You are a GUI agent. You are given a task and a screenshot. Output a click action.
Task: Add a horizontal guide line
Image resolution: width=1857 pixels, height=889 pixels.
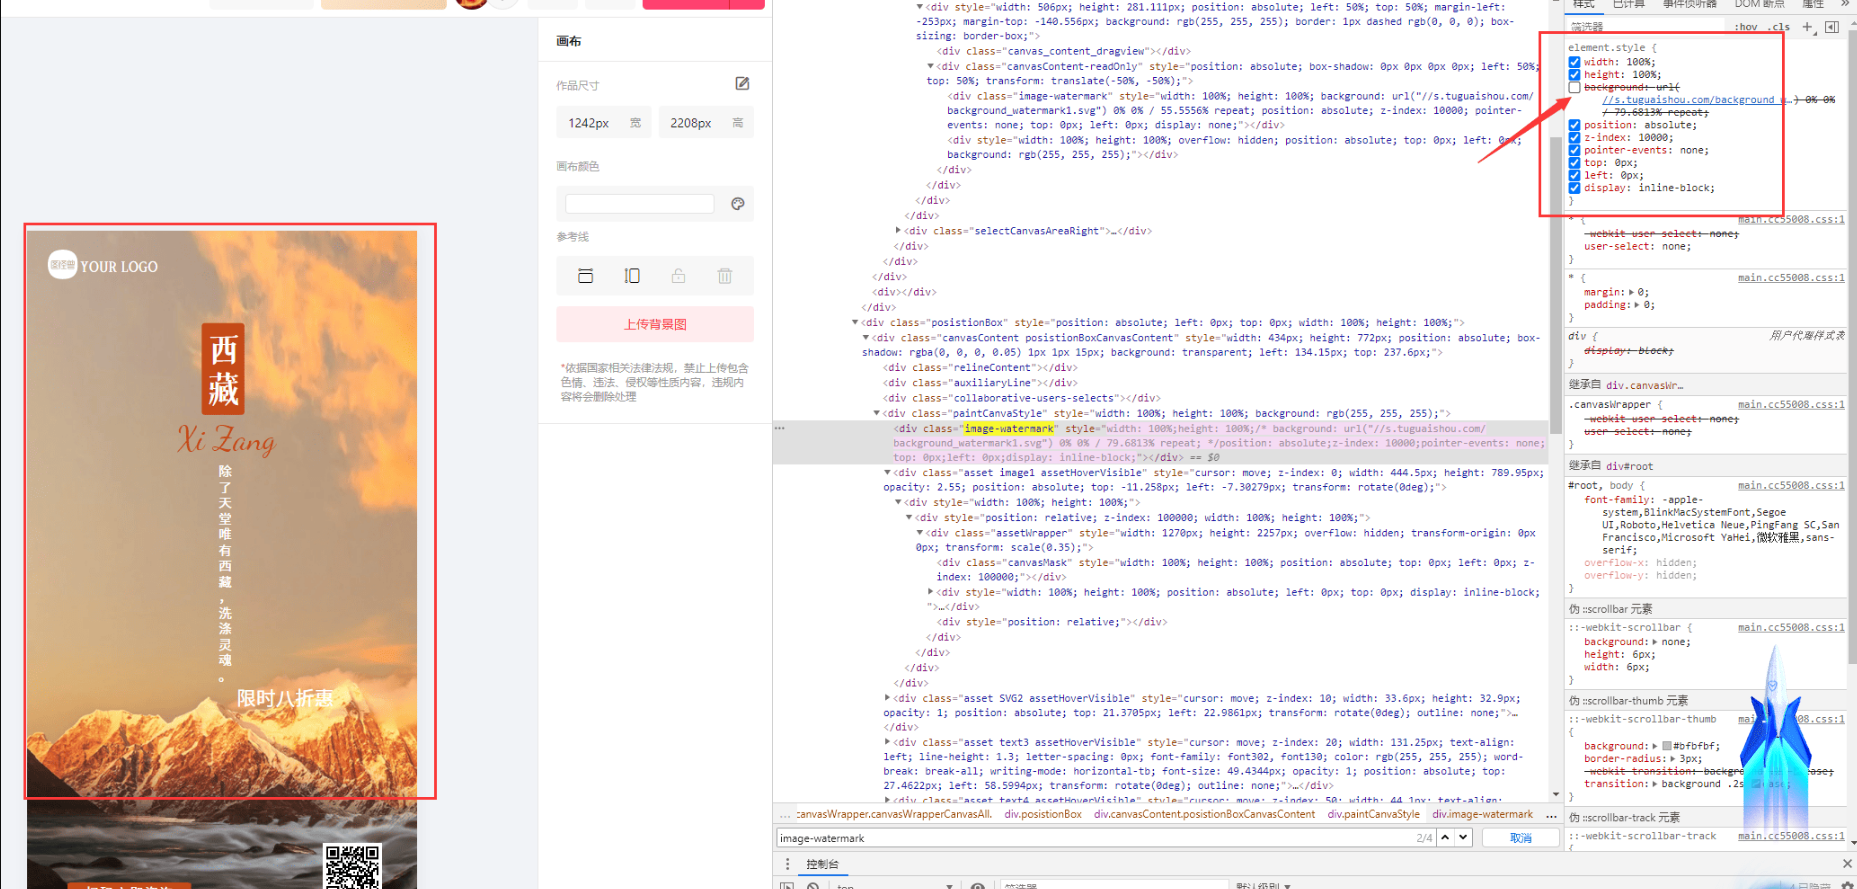[586, 276]
